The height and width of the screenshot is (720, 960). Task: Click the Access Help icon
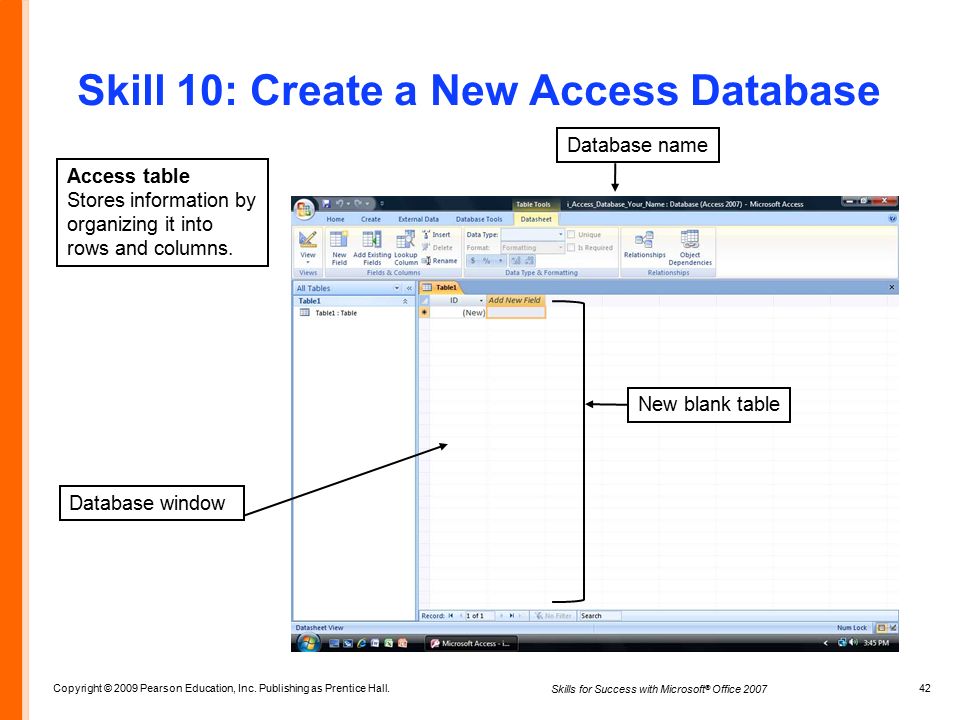[x=893, y=219]
